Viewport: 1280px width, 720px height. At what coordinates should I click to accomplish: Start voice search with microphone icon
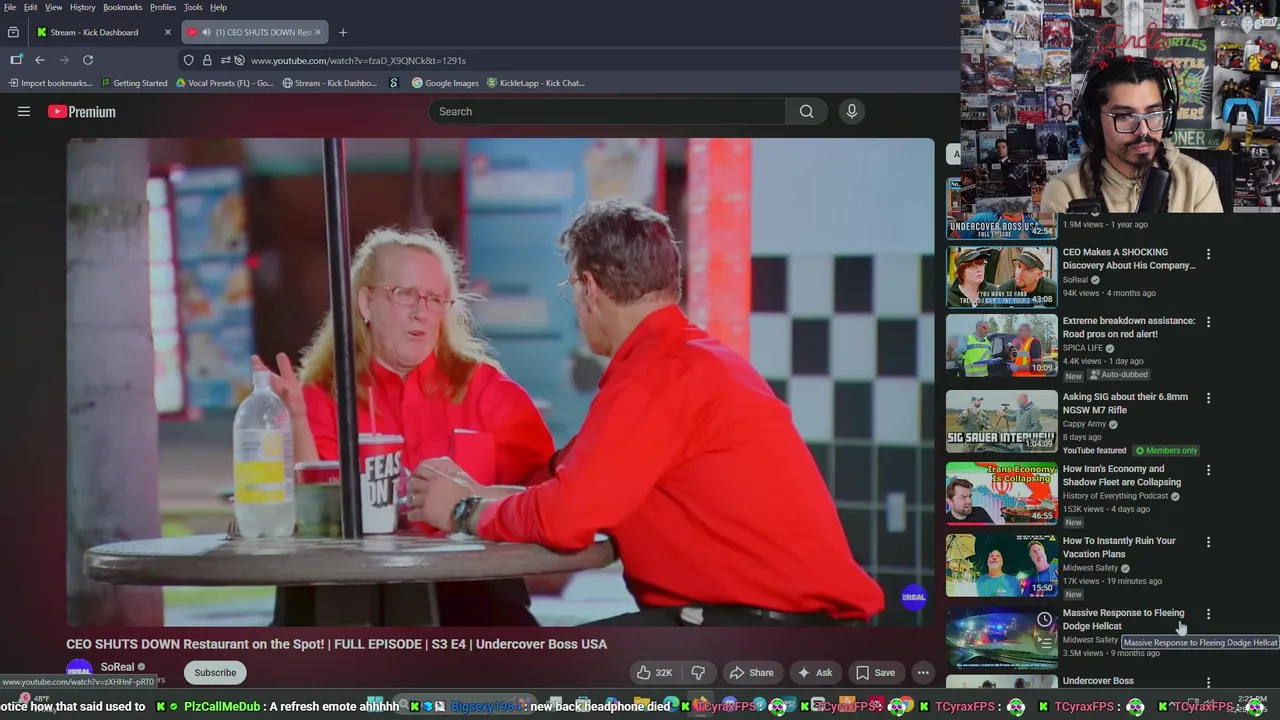pyautogui.click(x=852, y=111)
